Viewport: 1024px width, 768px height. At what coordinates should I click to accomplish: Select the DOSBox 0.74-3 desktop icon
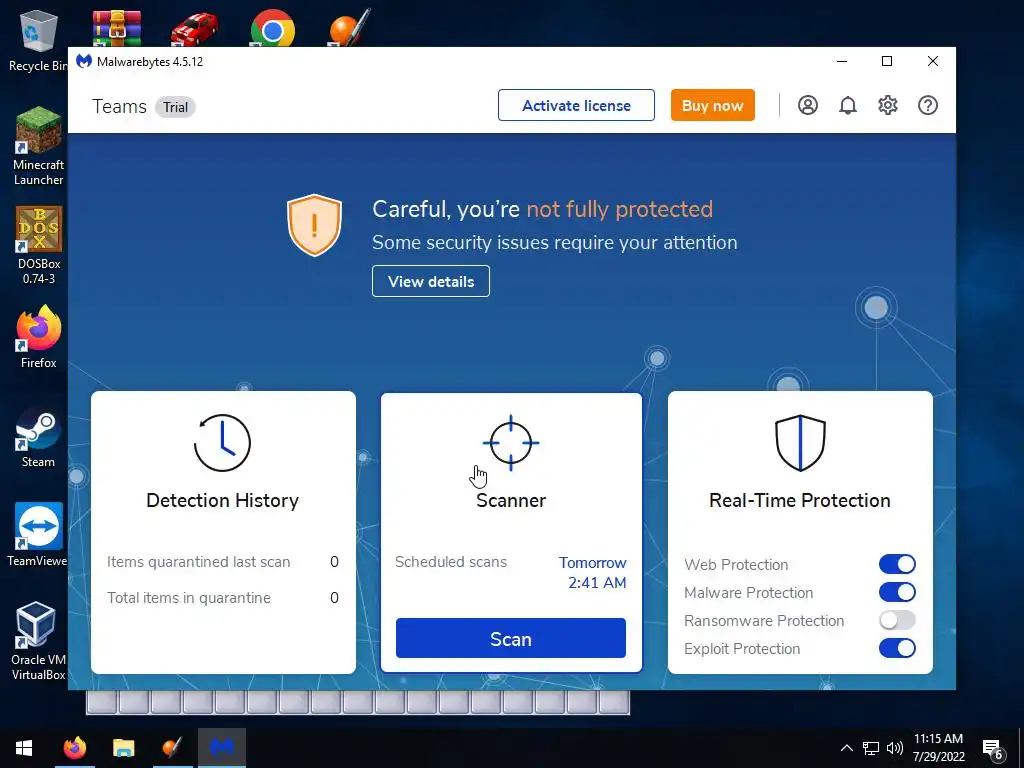pyautogui.click(x=39, y=245)
